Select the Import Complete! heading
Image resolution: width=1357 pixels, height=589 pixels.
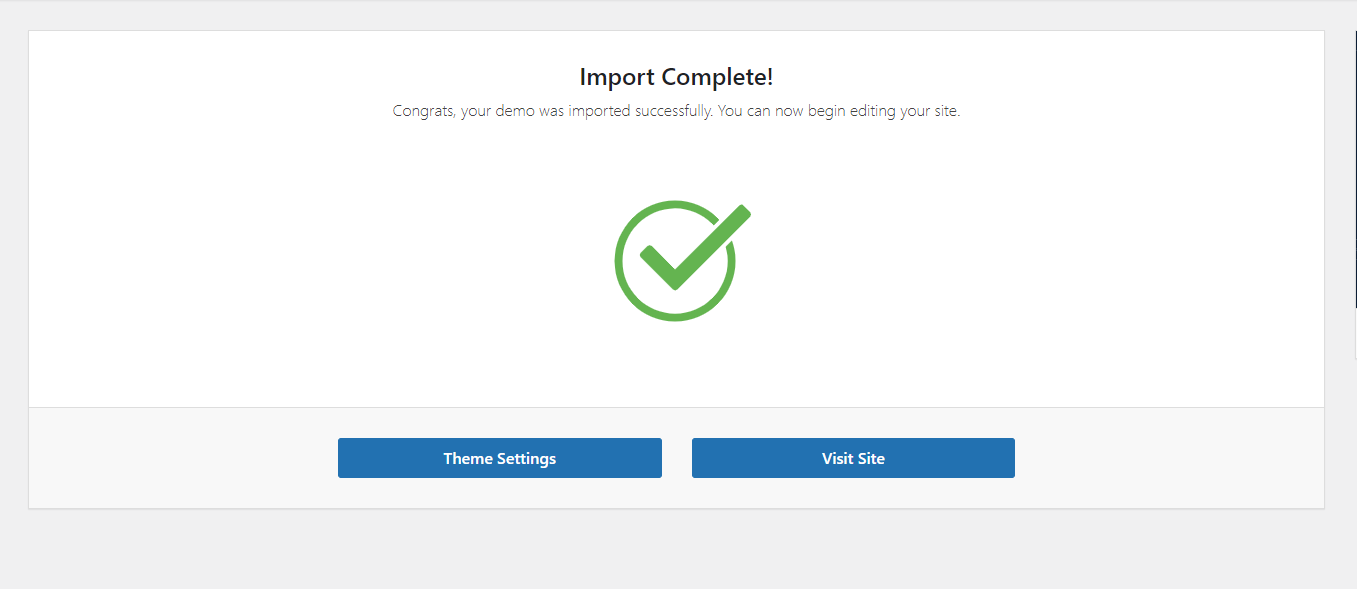(676, 77)
